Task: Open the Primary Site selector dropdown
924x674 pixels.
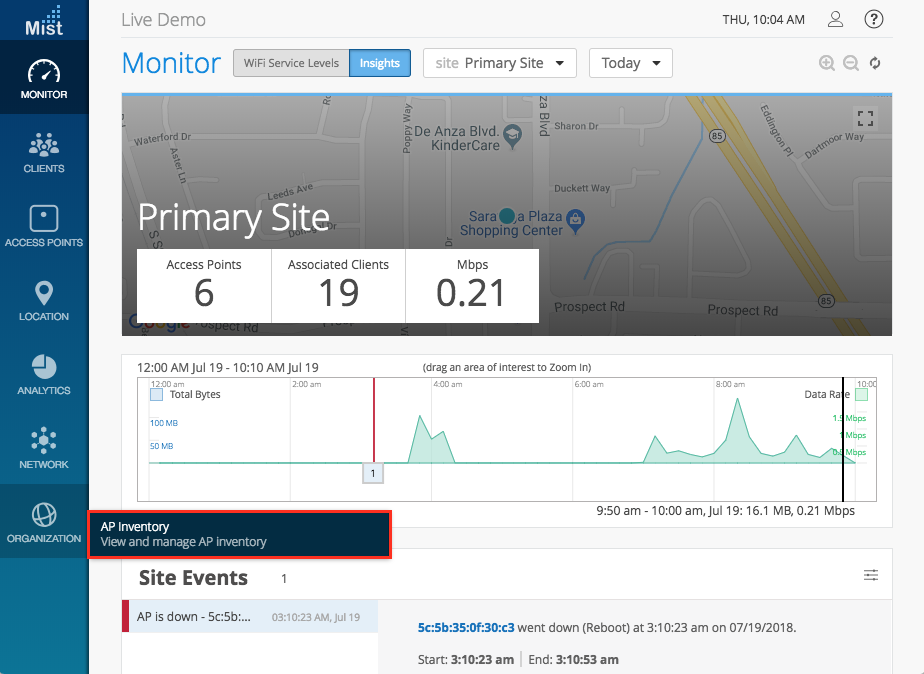Action: (x=500, y=63)
